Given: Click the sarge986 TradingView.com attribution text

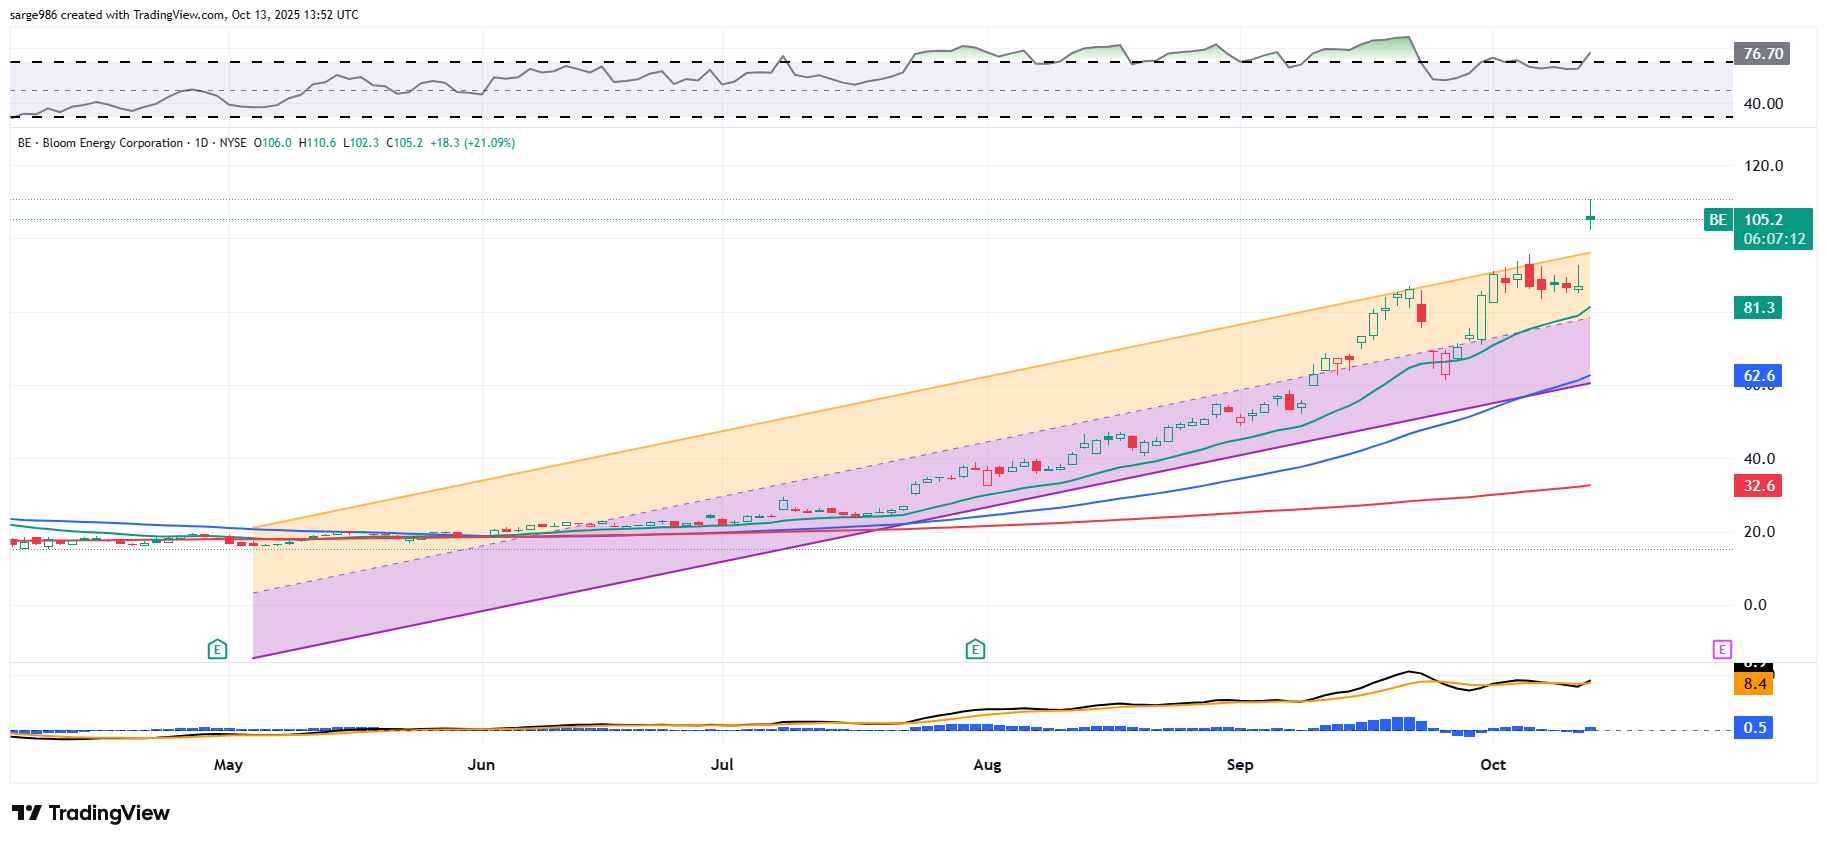Looking at the screenshot, I should coord(184,15).
